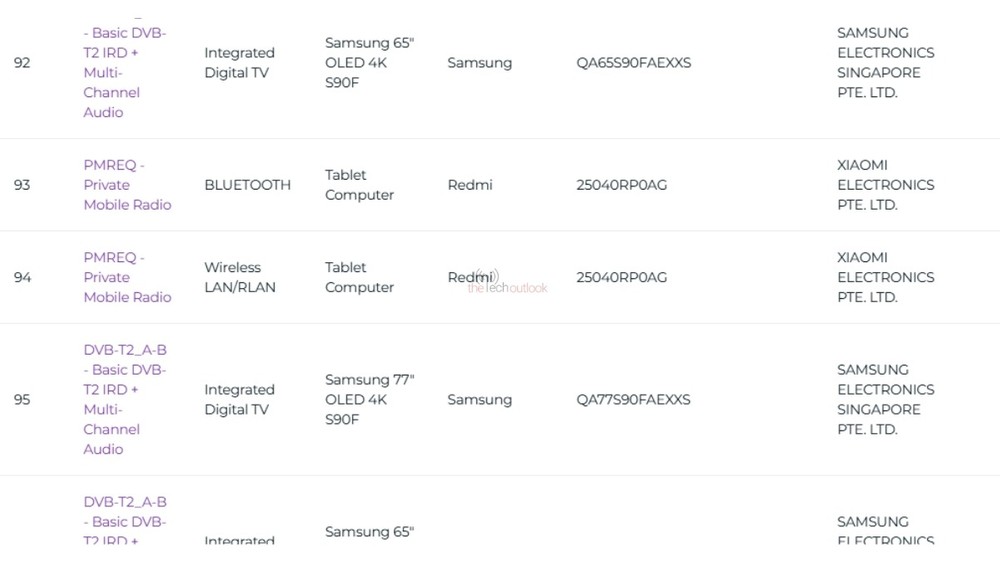This screenshot has width=1000, height=563.
Task: Open the PMREQ link in row 94
Action: pyautogui.click(x=127, y=277)
